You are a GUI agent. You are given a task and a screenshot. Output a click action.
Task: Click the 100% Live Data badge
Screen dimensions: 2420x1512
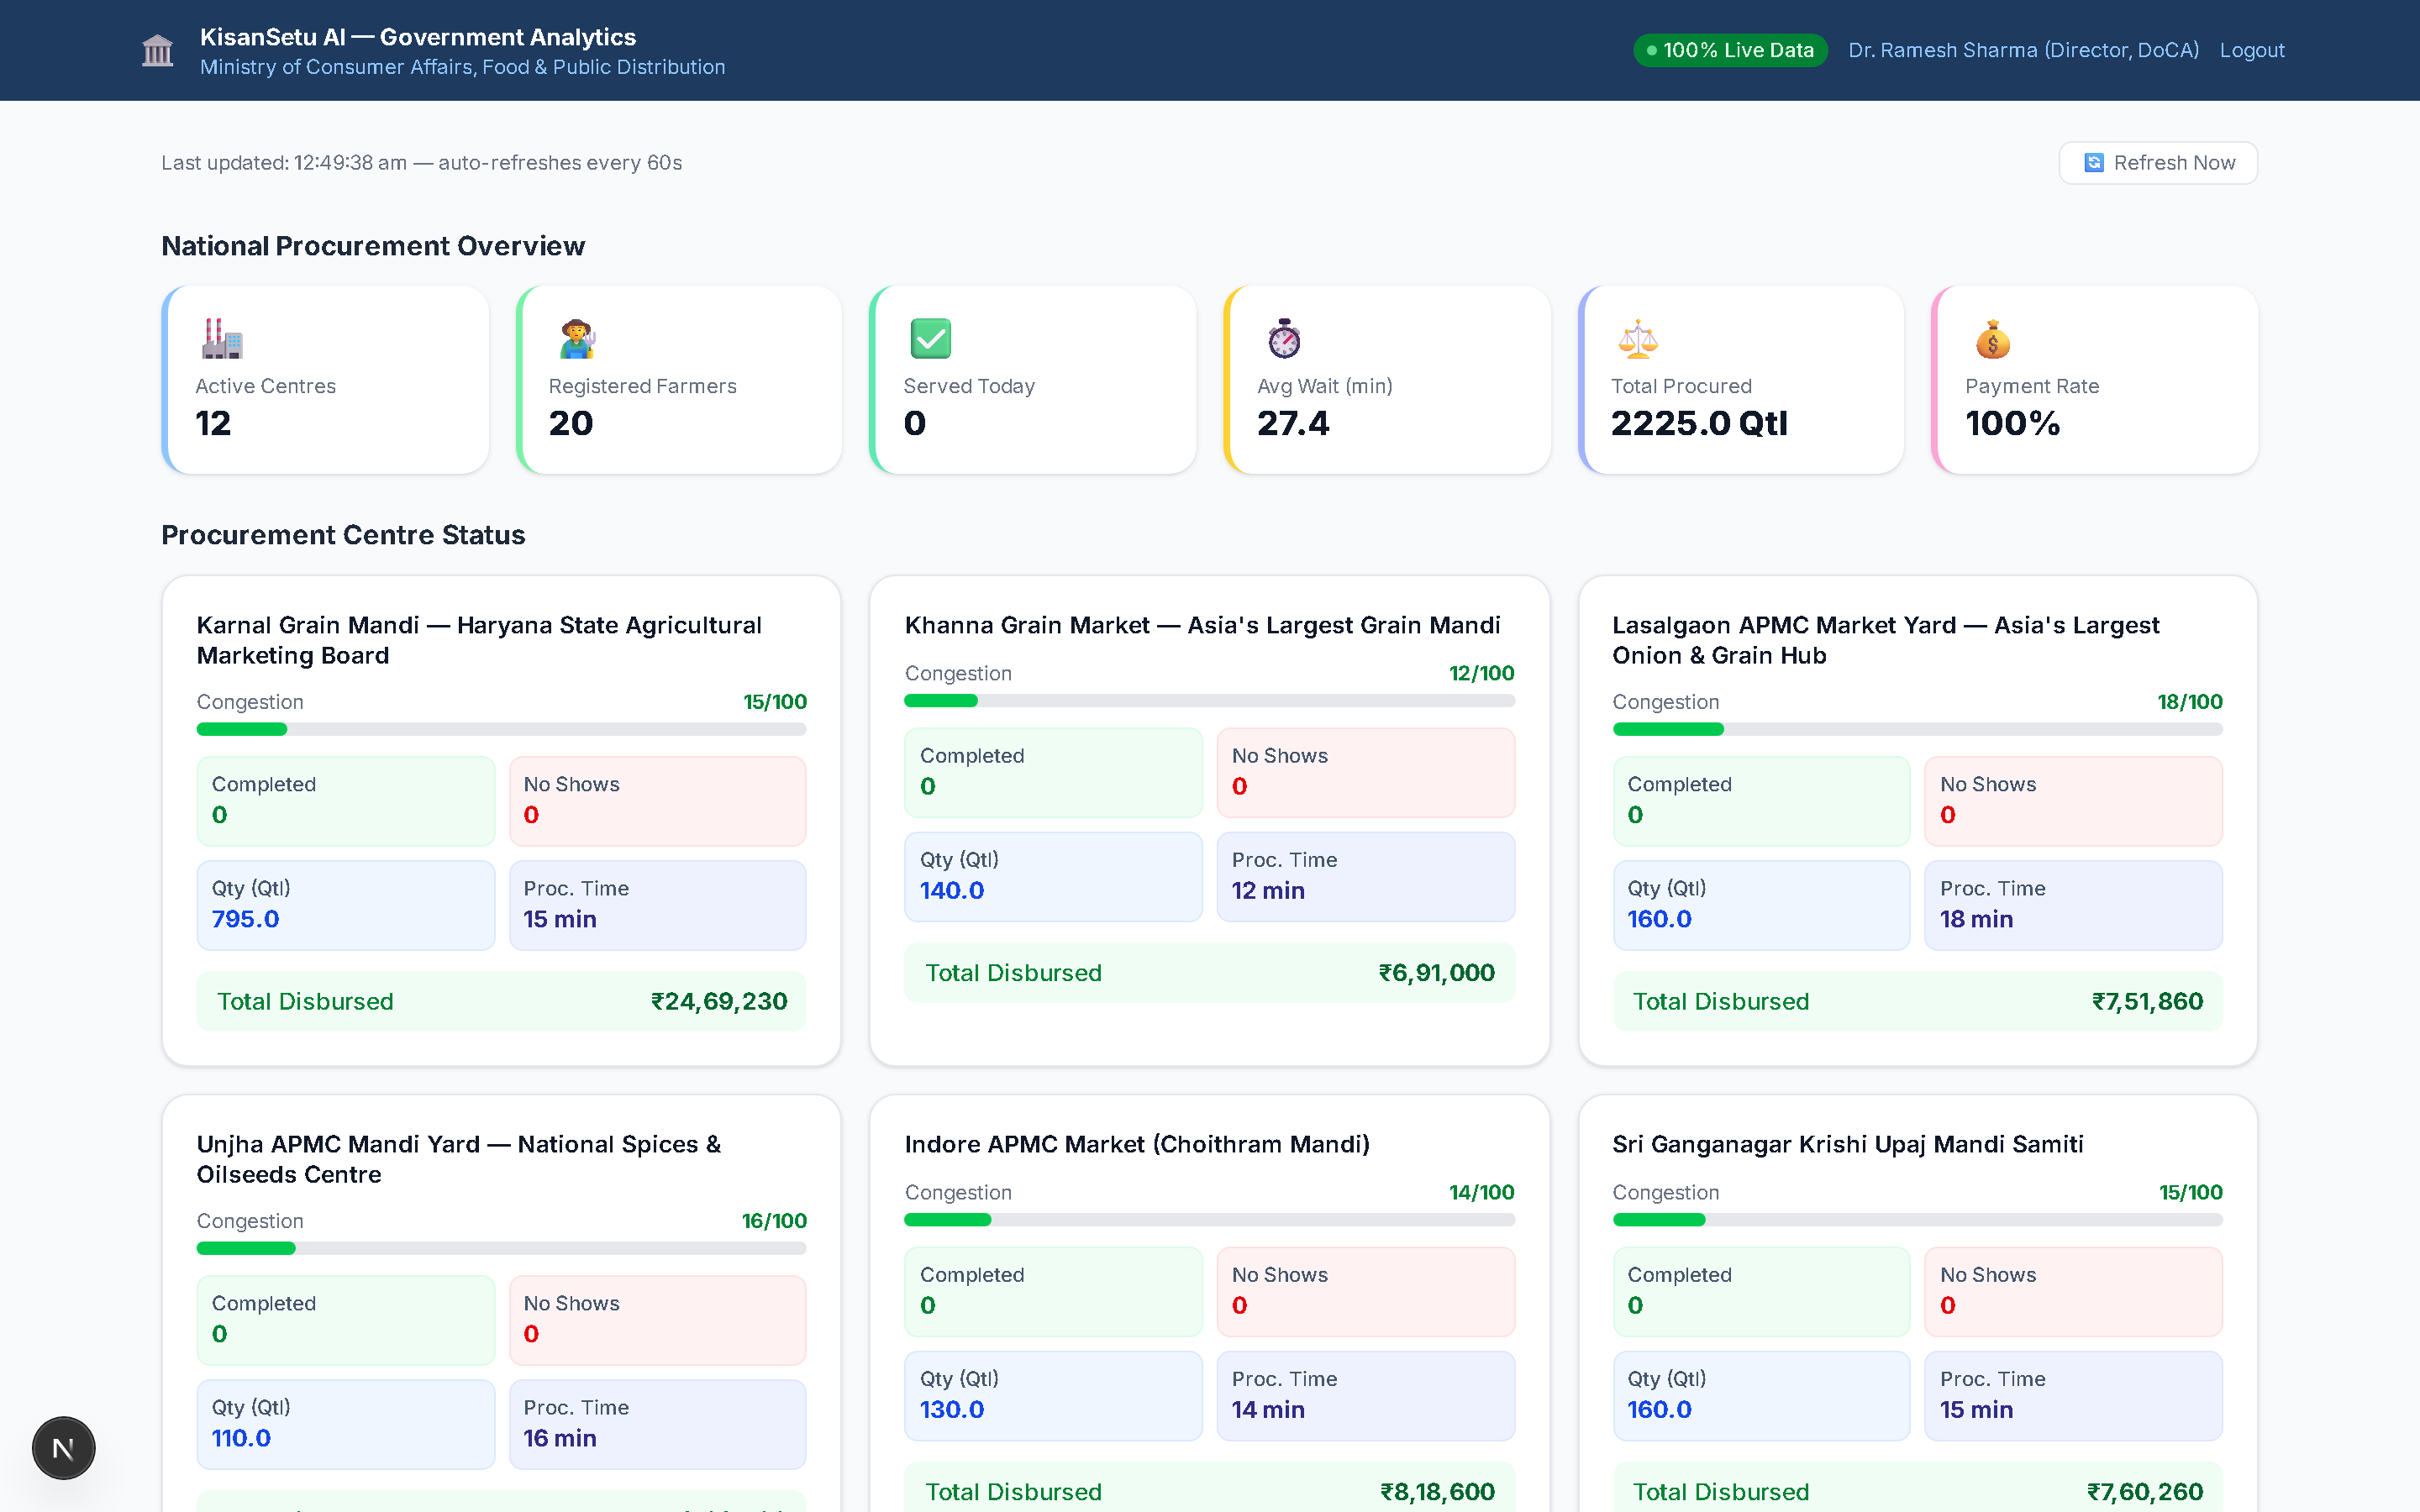tap(1730, 50)
